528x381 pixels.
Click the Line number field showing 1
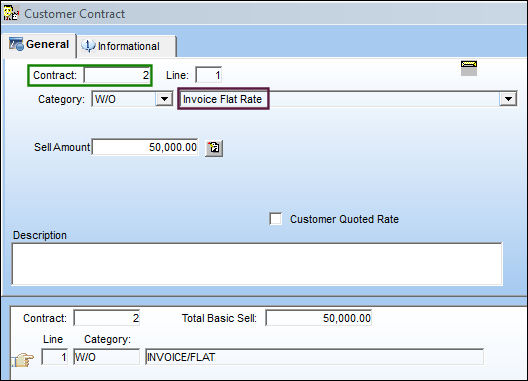(209, 75)
